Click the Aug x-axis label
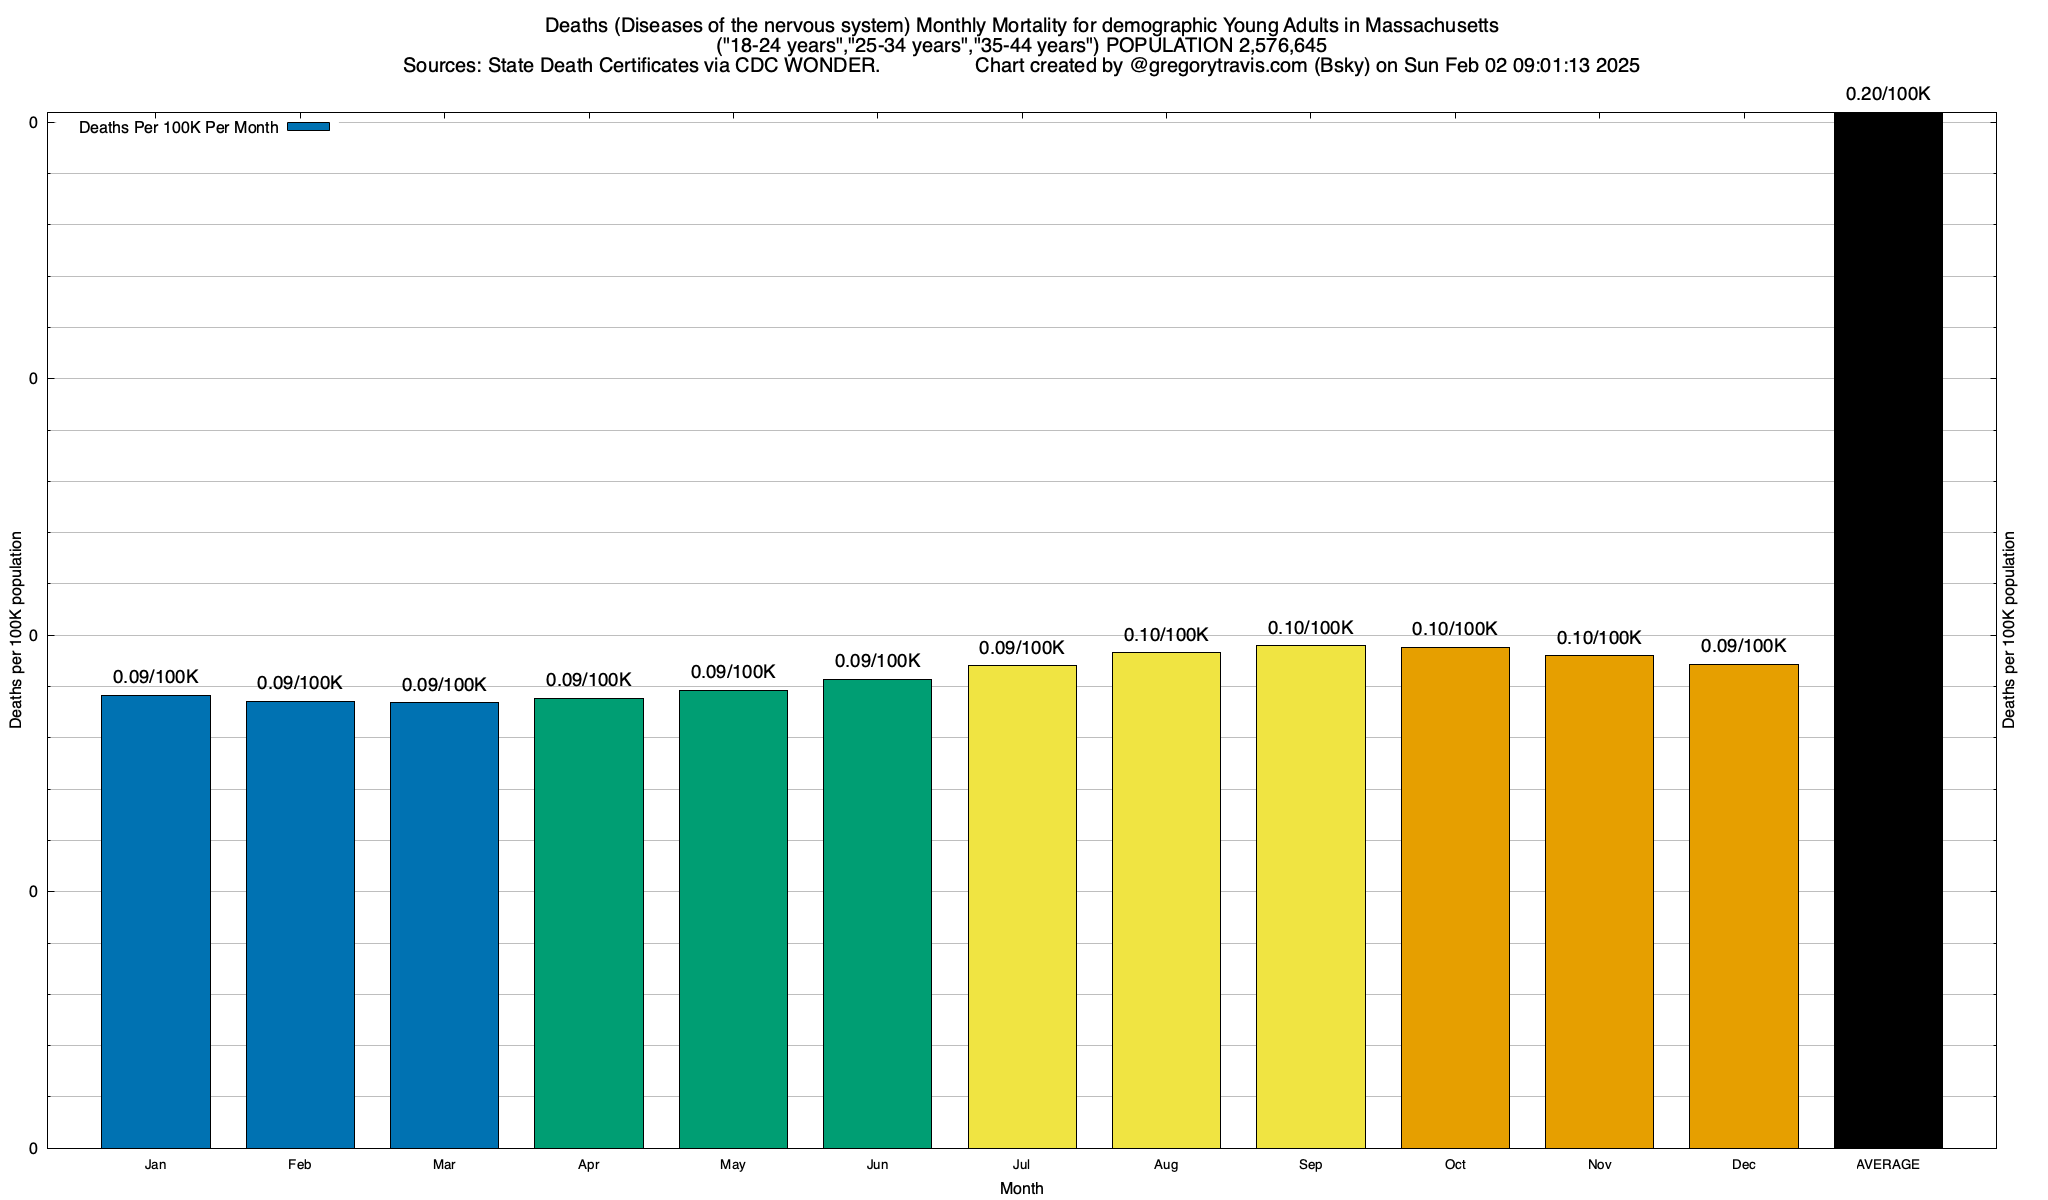2048x1200 pixels. tap(1166, 1165)
